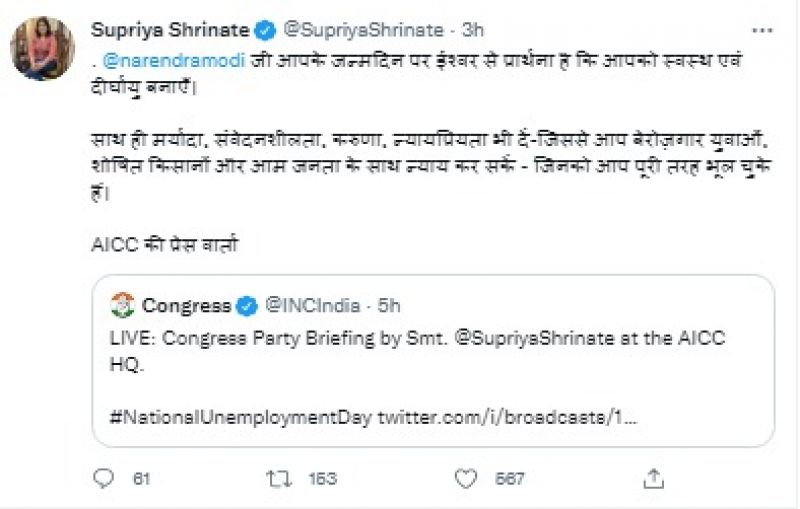Click Supriya Shrinate's profile avatar
This screenshot has width=800, height=509.
pos(42,49)
